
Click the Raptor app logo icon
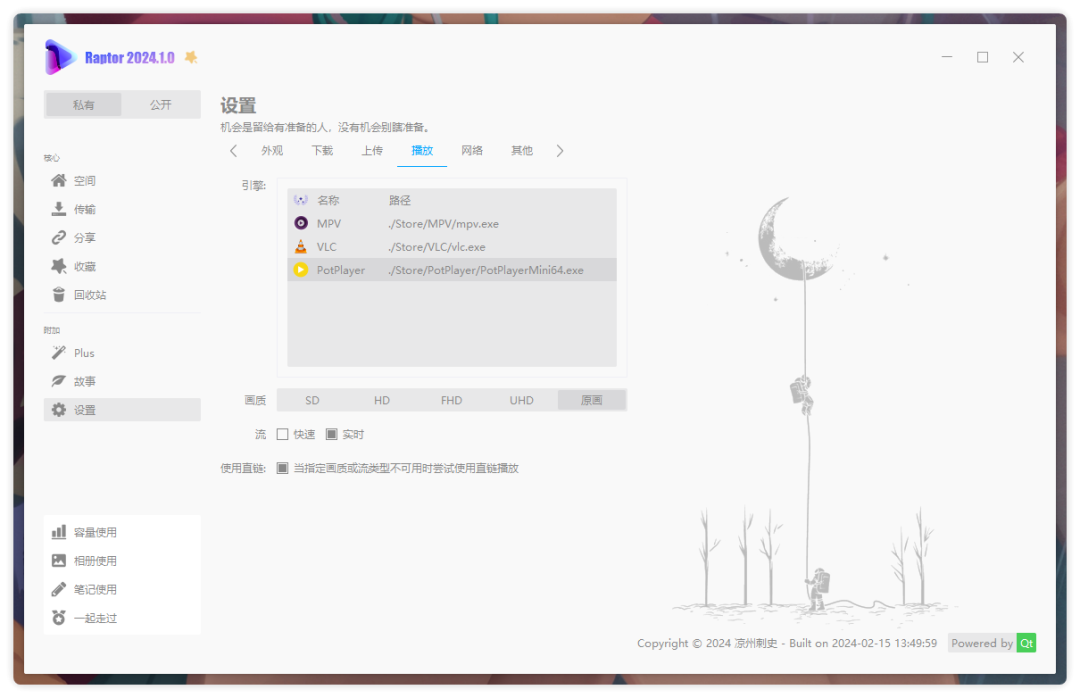tap(59, 57)
